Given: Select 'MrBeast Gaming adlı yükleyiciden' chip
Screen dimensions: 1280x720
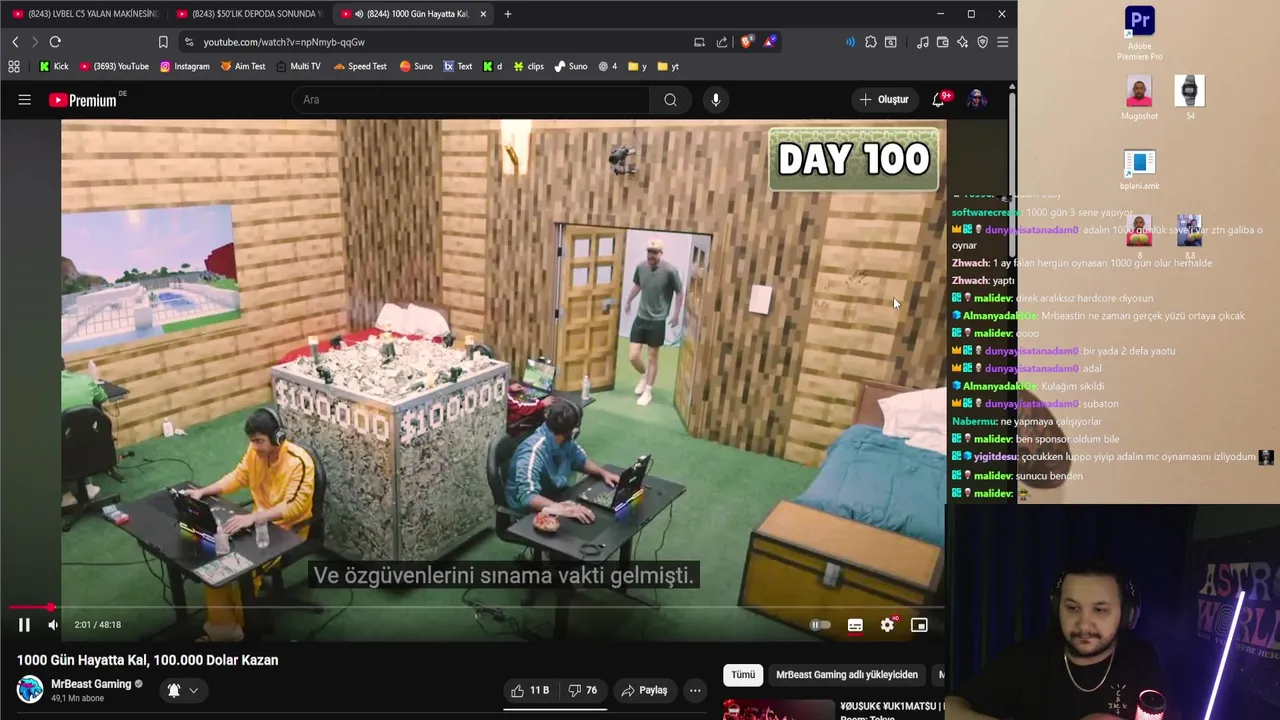Looking at the screenshot, I should [x=847, y=675].
